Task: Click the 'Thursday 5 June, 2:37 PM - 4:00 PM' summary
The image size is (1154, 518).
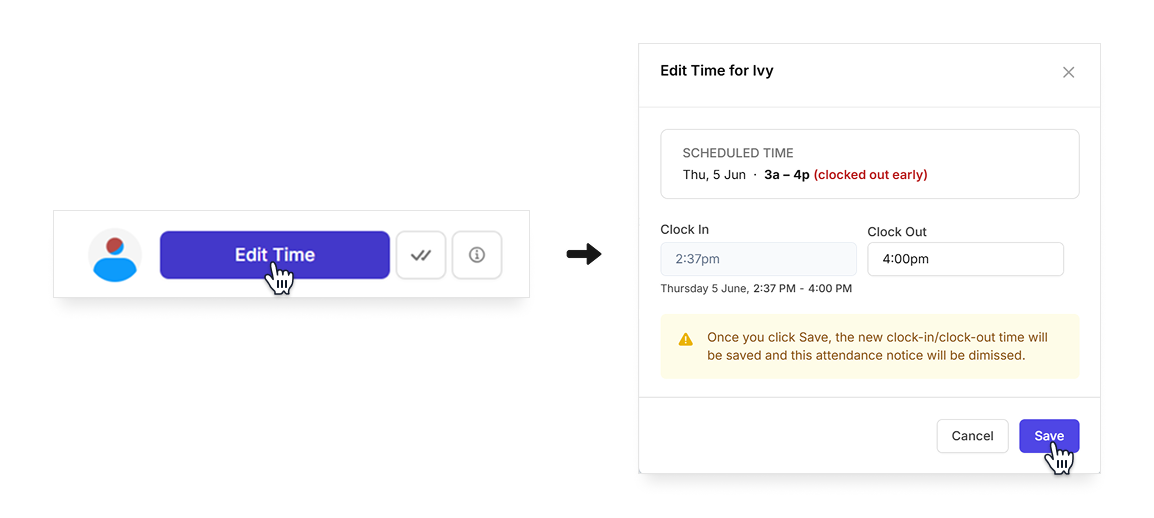Action: tap(756, 288)
